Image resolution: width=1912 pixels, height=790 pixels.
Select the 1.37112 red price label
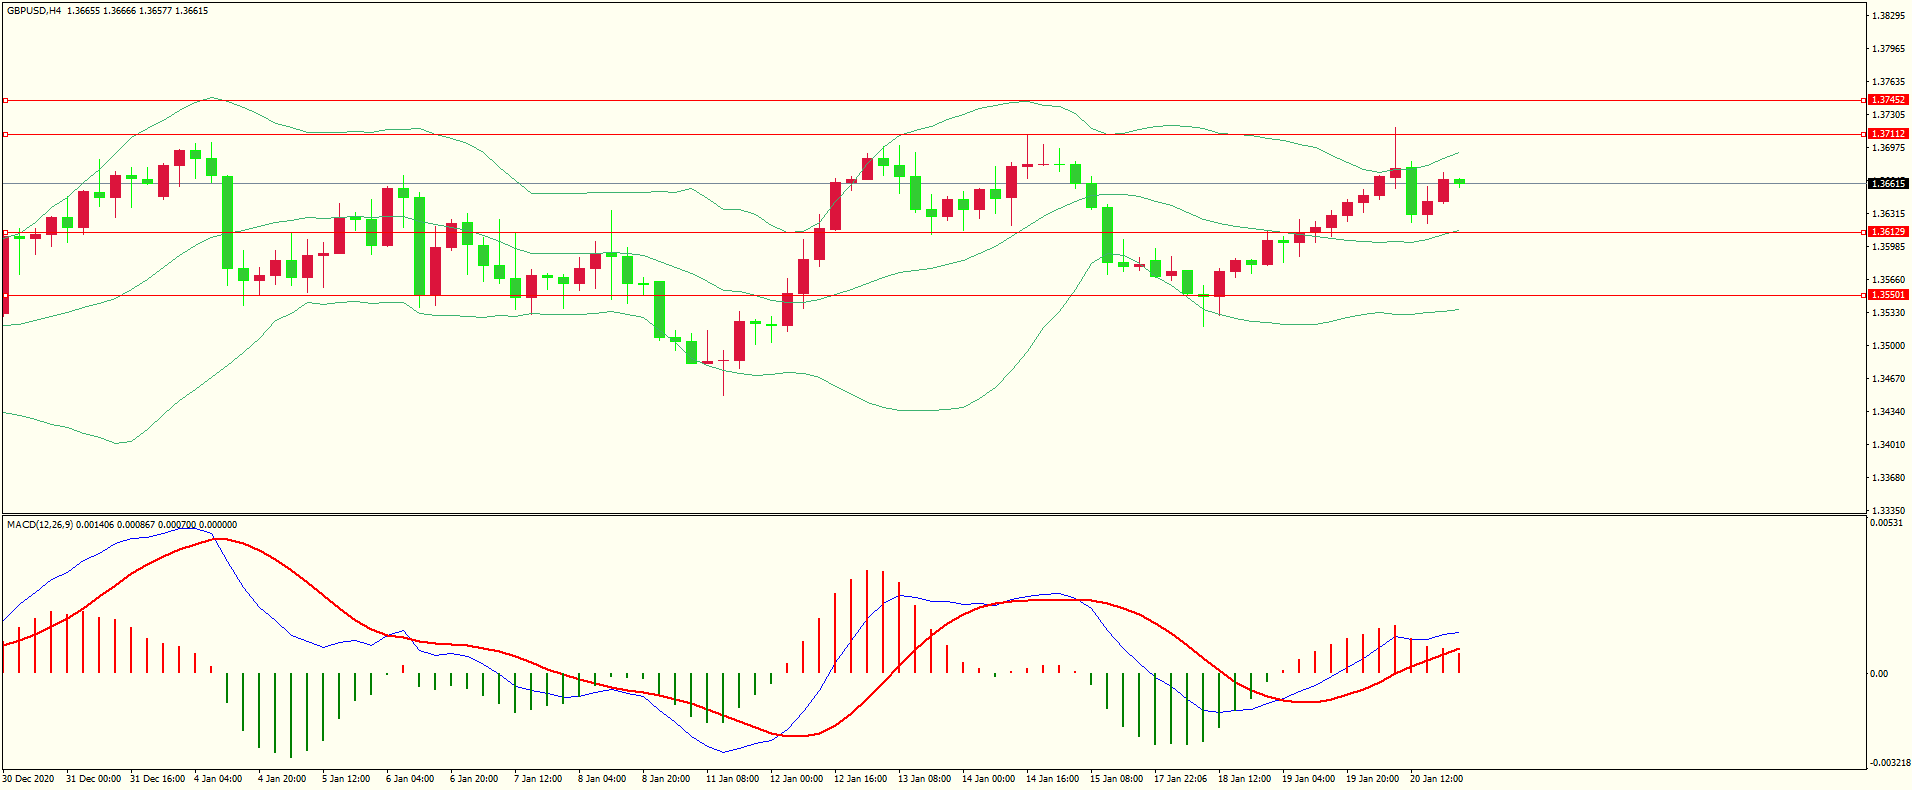click(1888, 134)
